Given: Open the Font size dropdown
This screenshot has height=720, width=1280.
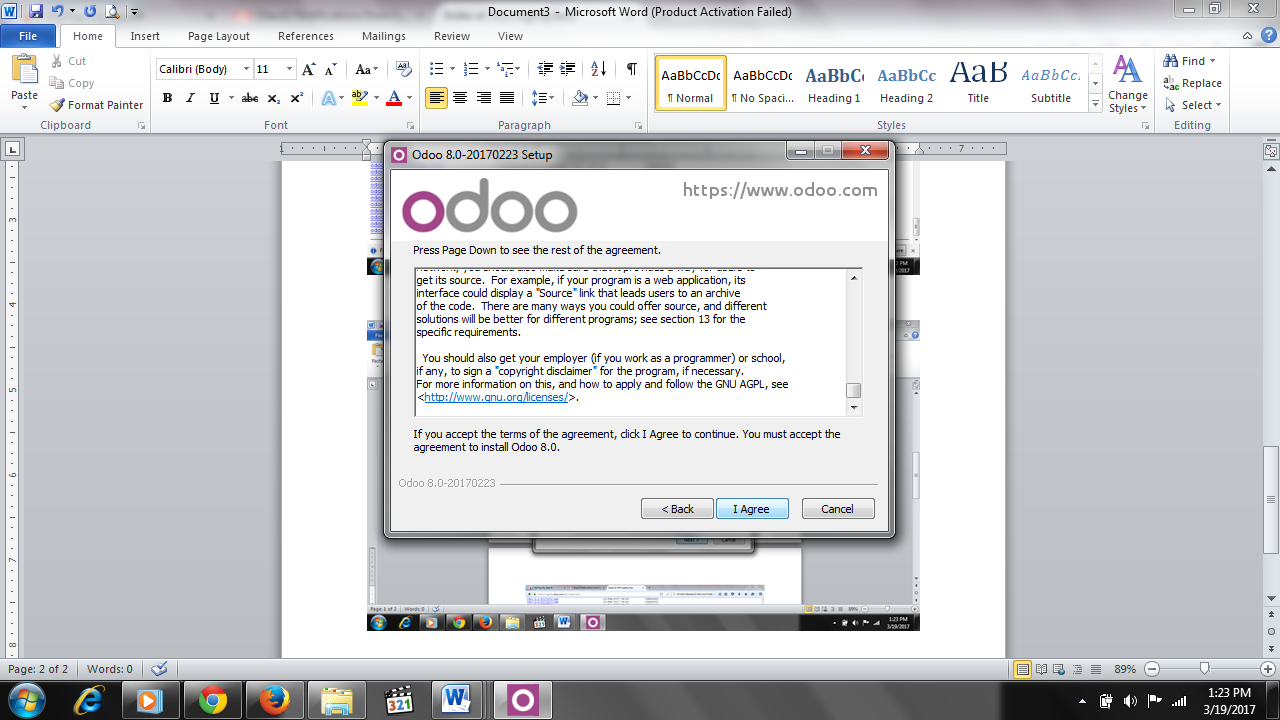Looking at the screenshot, I should (x=290, y=69).
